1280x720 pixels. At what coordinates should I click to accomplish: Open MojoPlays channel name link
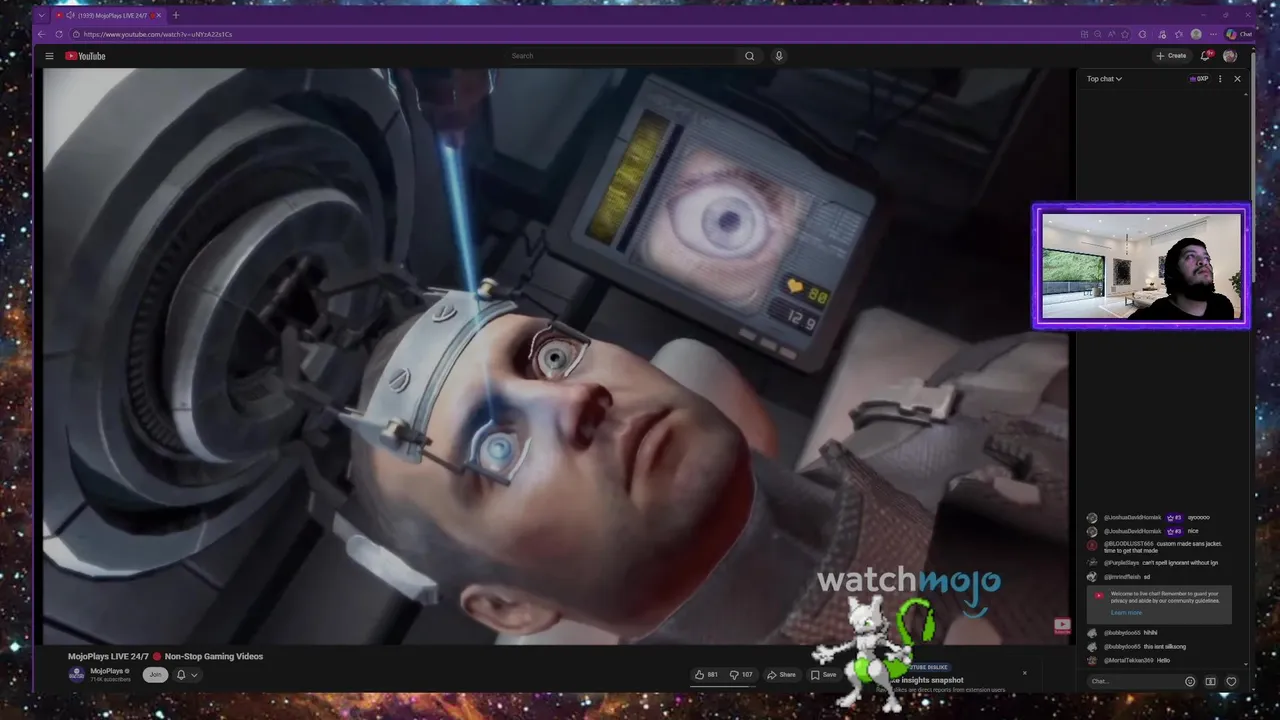pos(108,671)
